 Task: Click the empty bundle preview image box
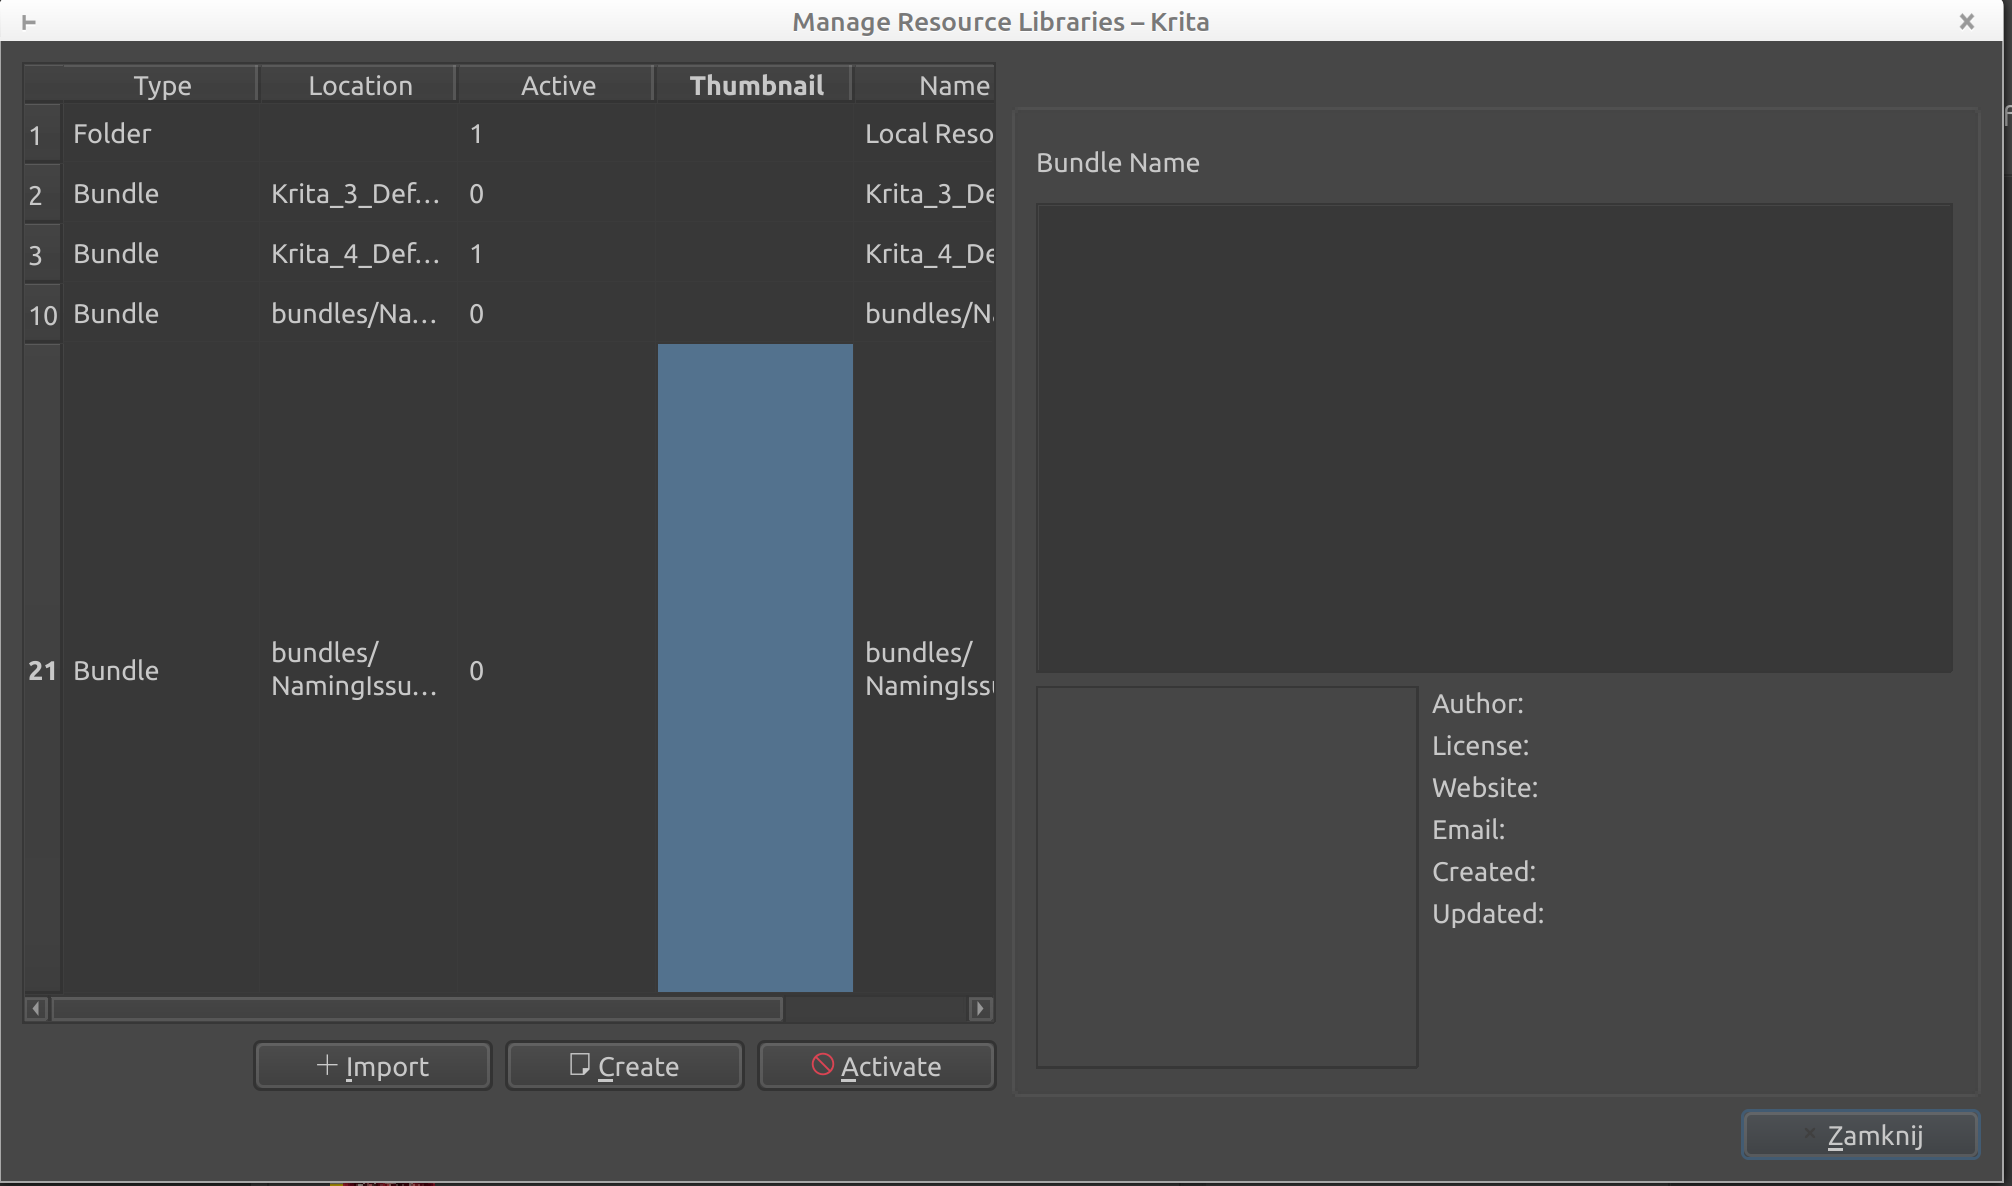click(x=1226, y=876)
